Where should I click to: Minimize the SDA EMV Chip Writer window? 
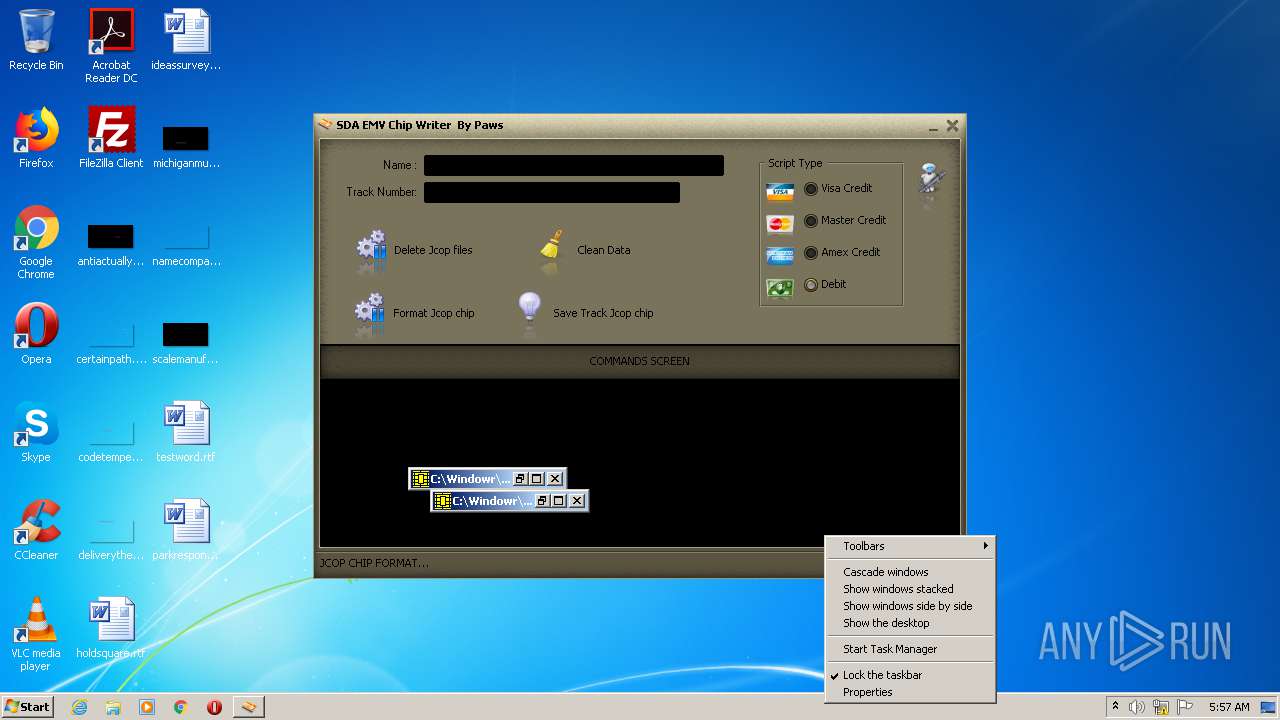pos(933,127)
